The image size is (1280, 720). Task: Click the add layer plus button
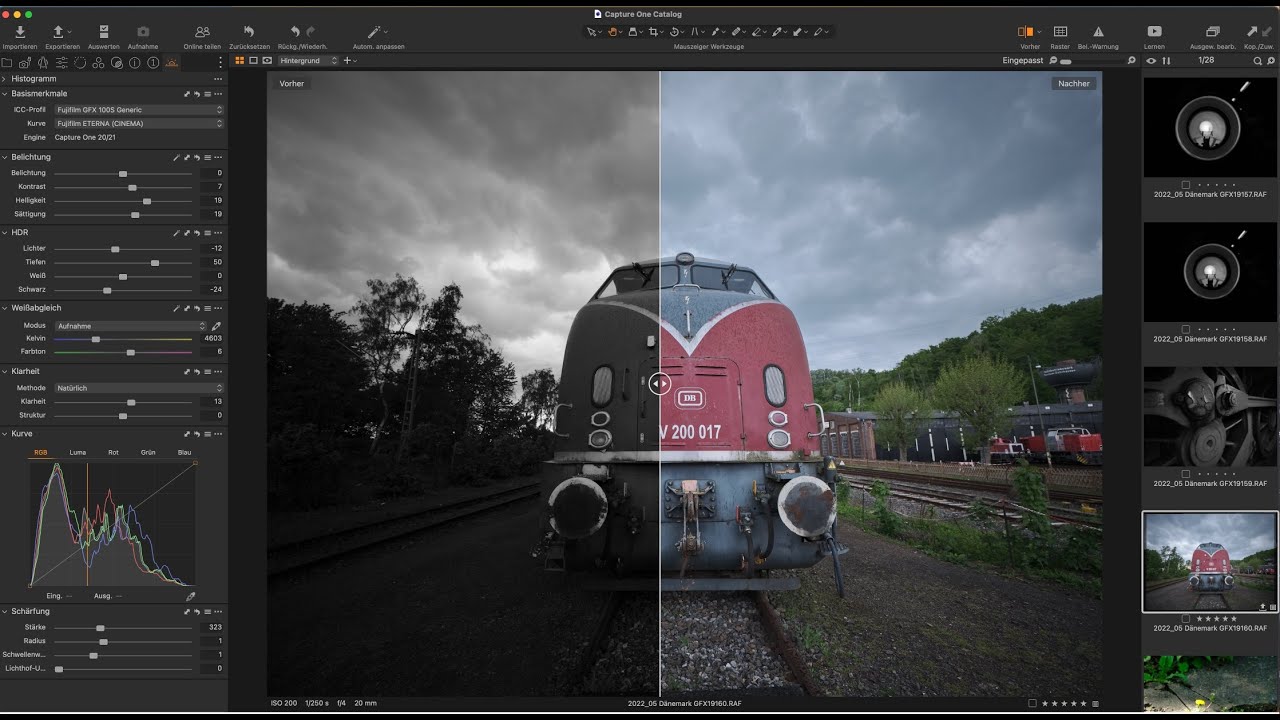[348, 61]
